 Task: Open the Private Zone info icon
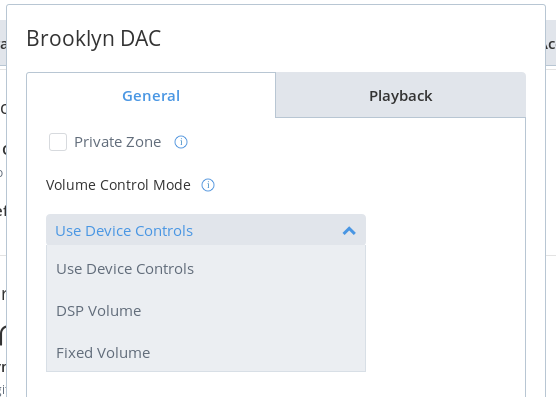point(181,142)
